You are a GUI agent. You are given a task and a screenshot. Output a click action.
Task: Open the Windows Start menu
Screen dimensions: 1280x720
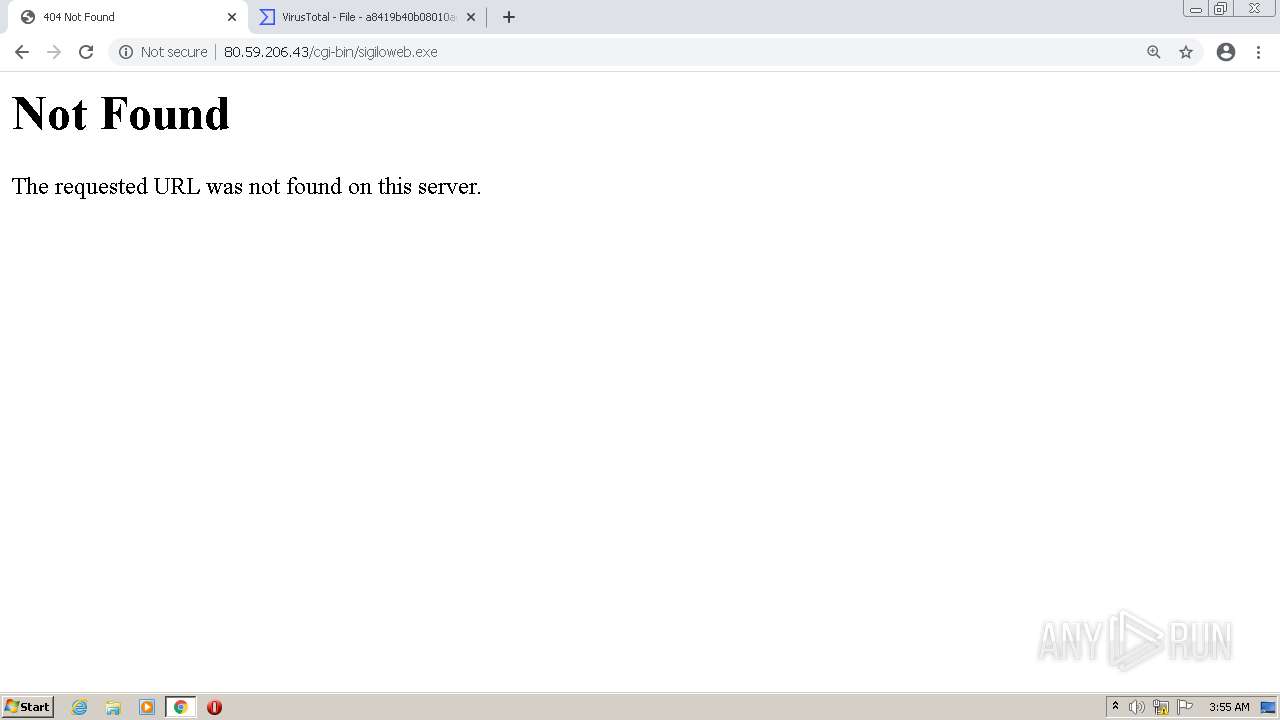coord(27,707)
